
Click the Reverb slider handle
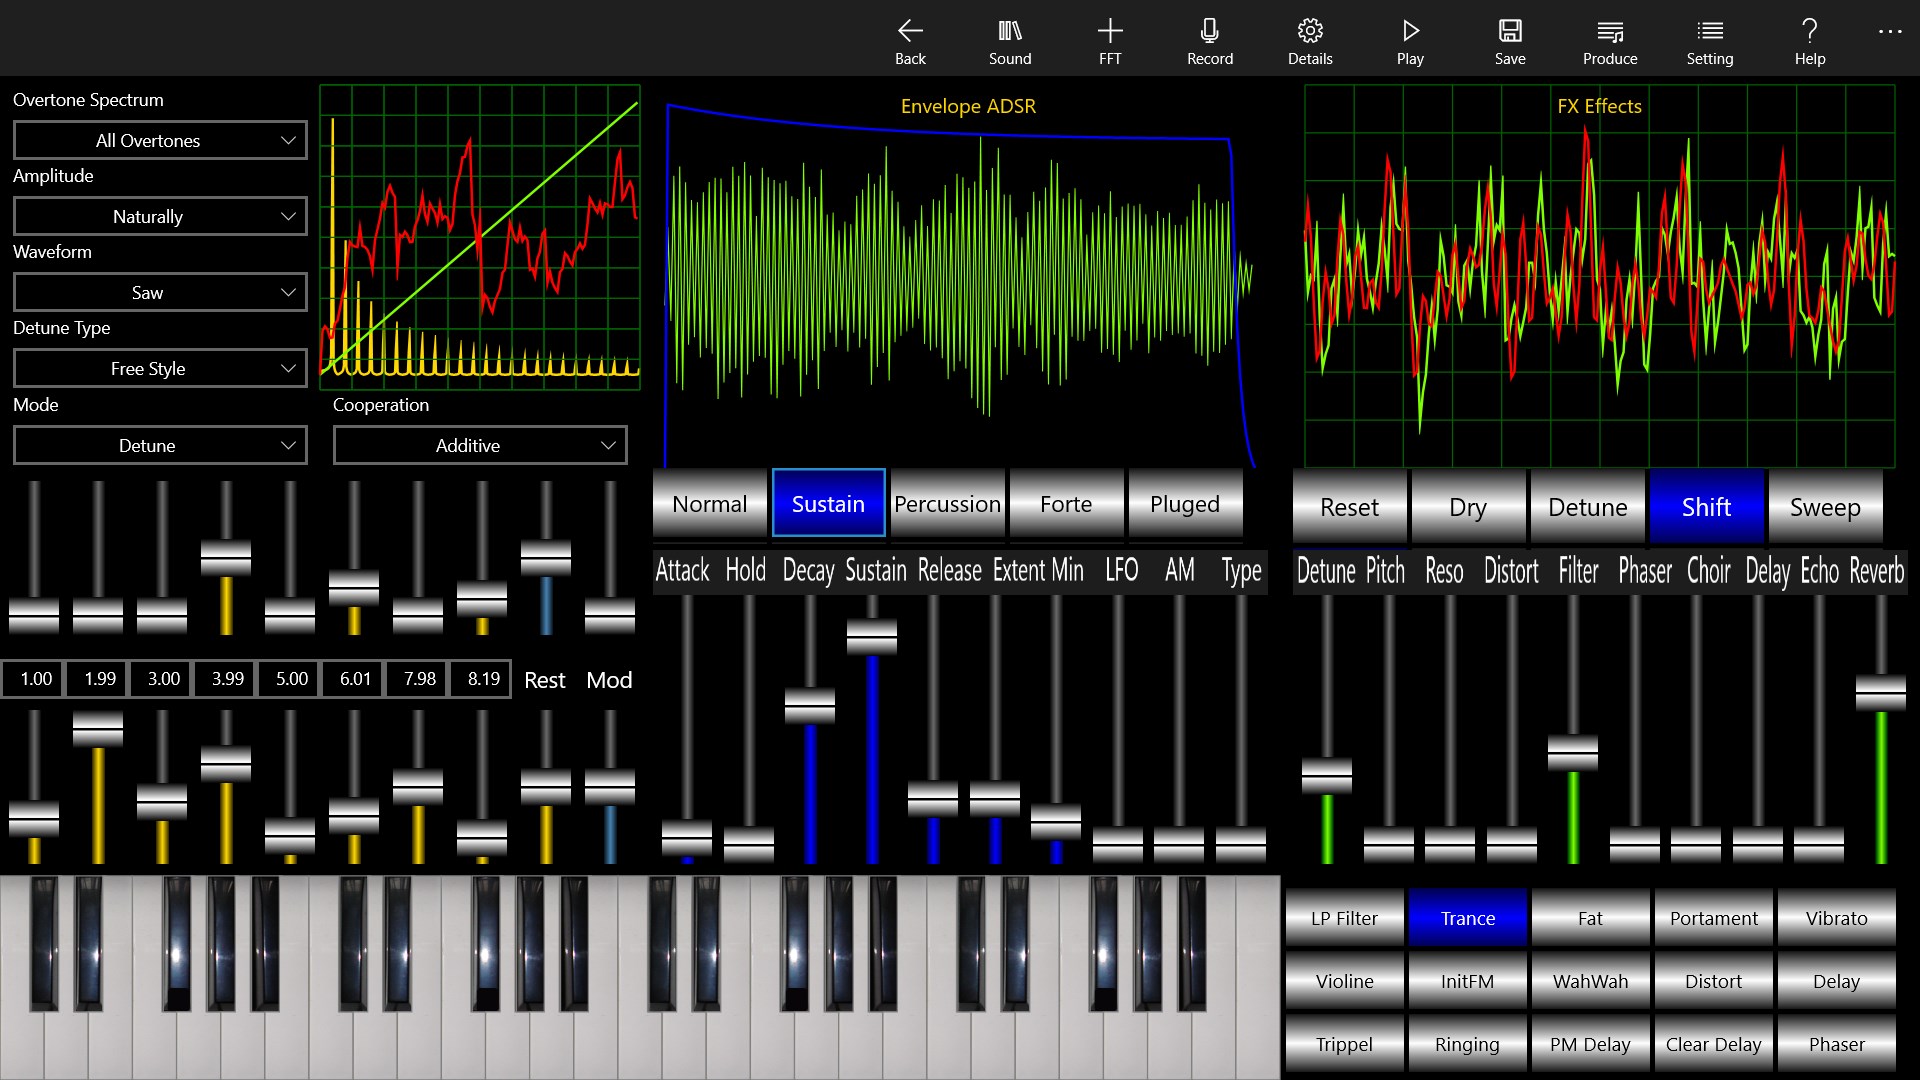tap(1880, 692)
